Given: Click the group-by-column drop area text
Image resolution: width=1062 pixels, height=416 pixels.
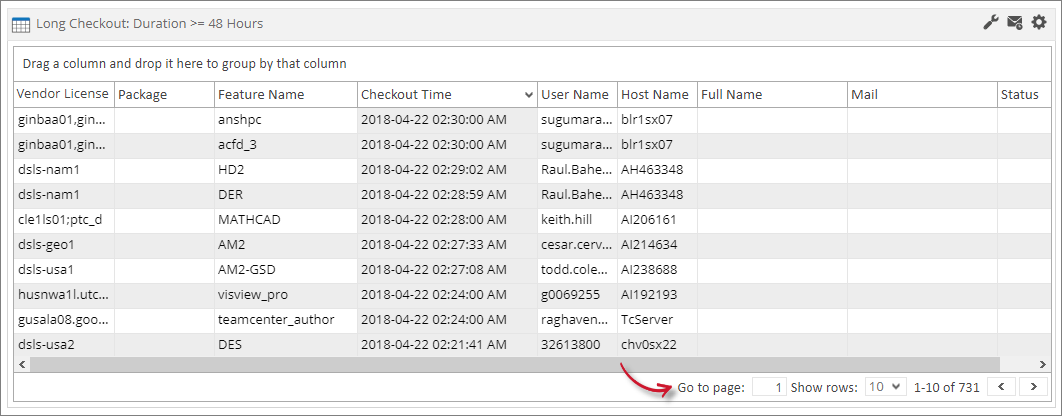Looking at the screenshot, I should tap(184, 64).
